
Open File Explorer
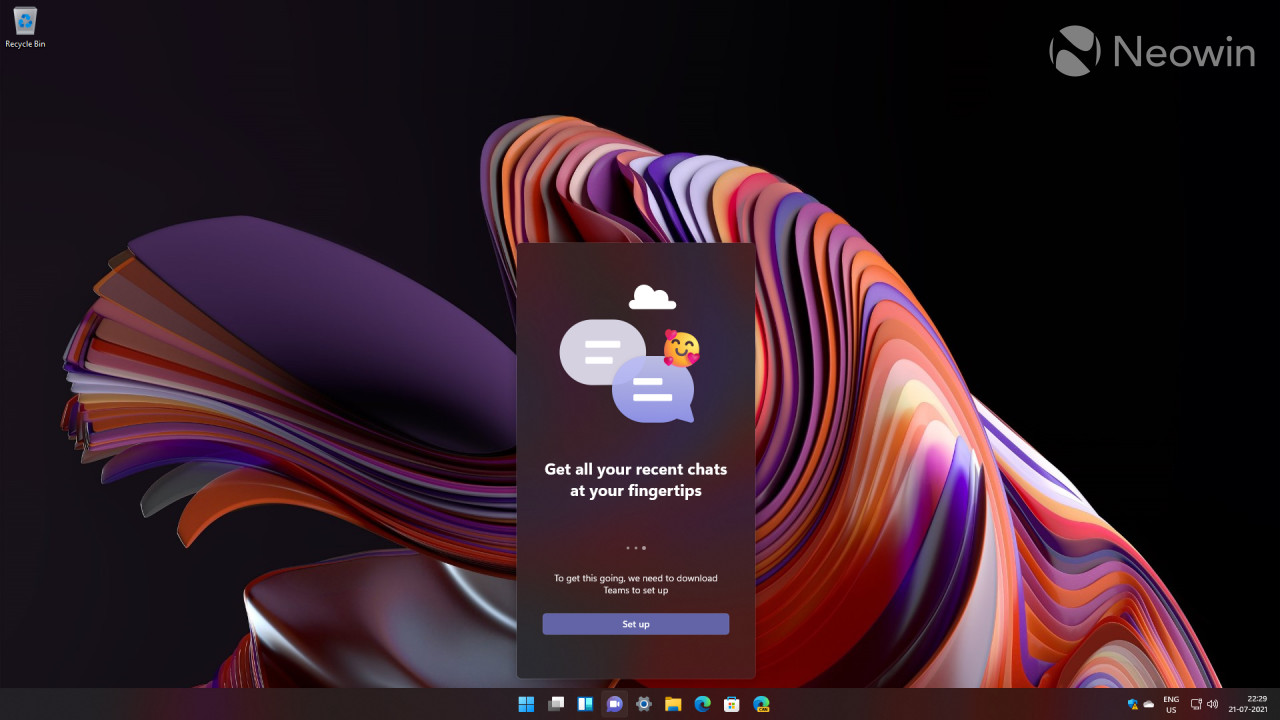coord(673,703)
